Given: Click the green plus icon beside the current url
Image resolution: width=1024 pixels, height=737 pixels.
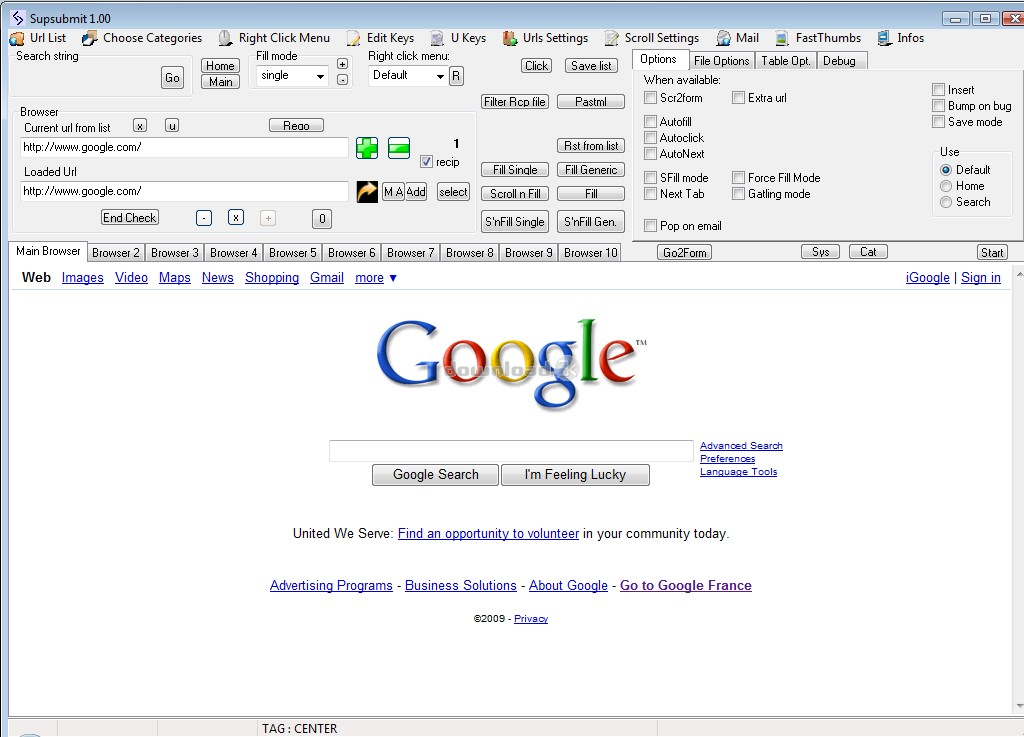Looking at the screenshot, I should point(367,148).
